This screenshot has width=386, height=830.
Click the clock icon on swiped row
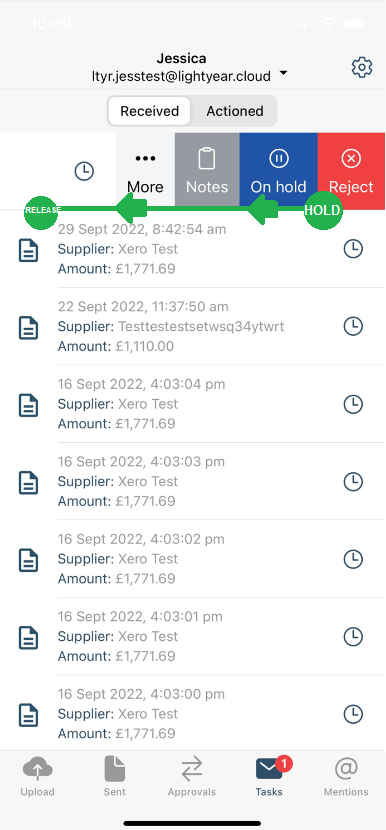[84, 171]
